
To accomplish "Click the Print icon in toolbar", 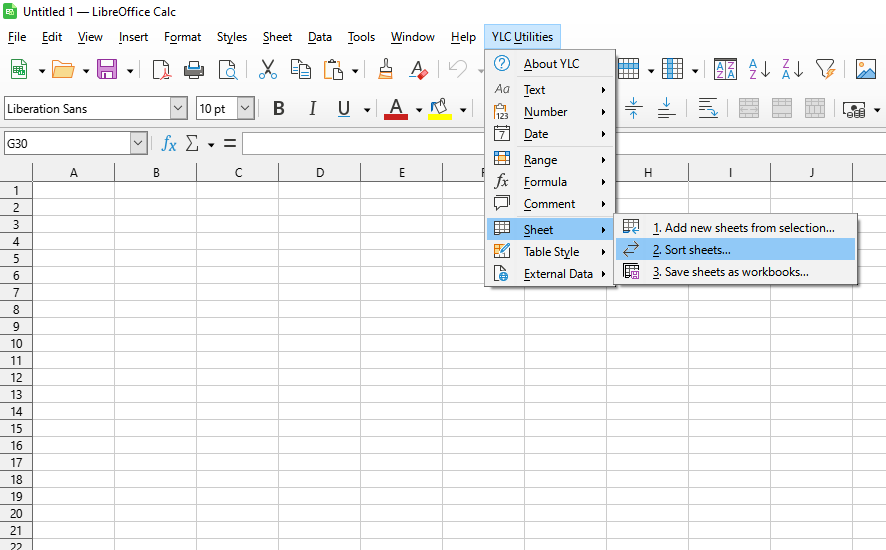I will click(x=194, y=69).
